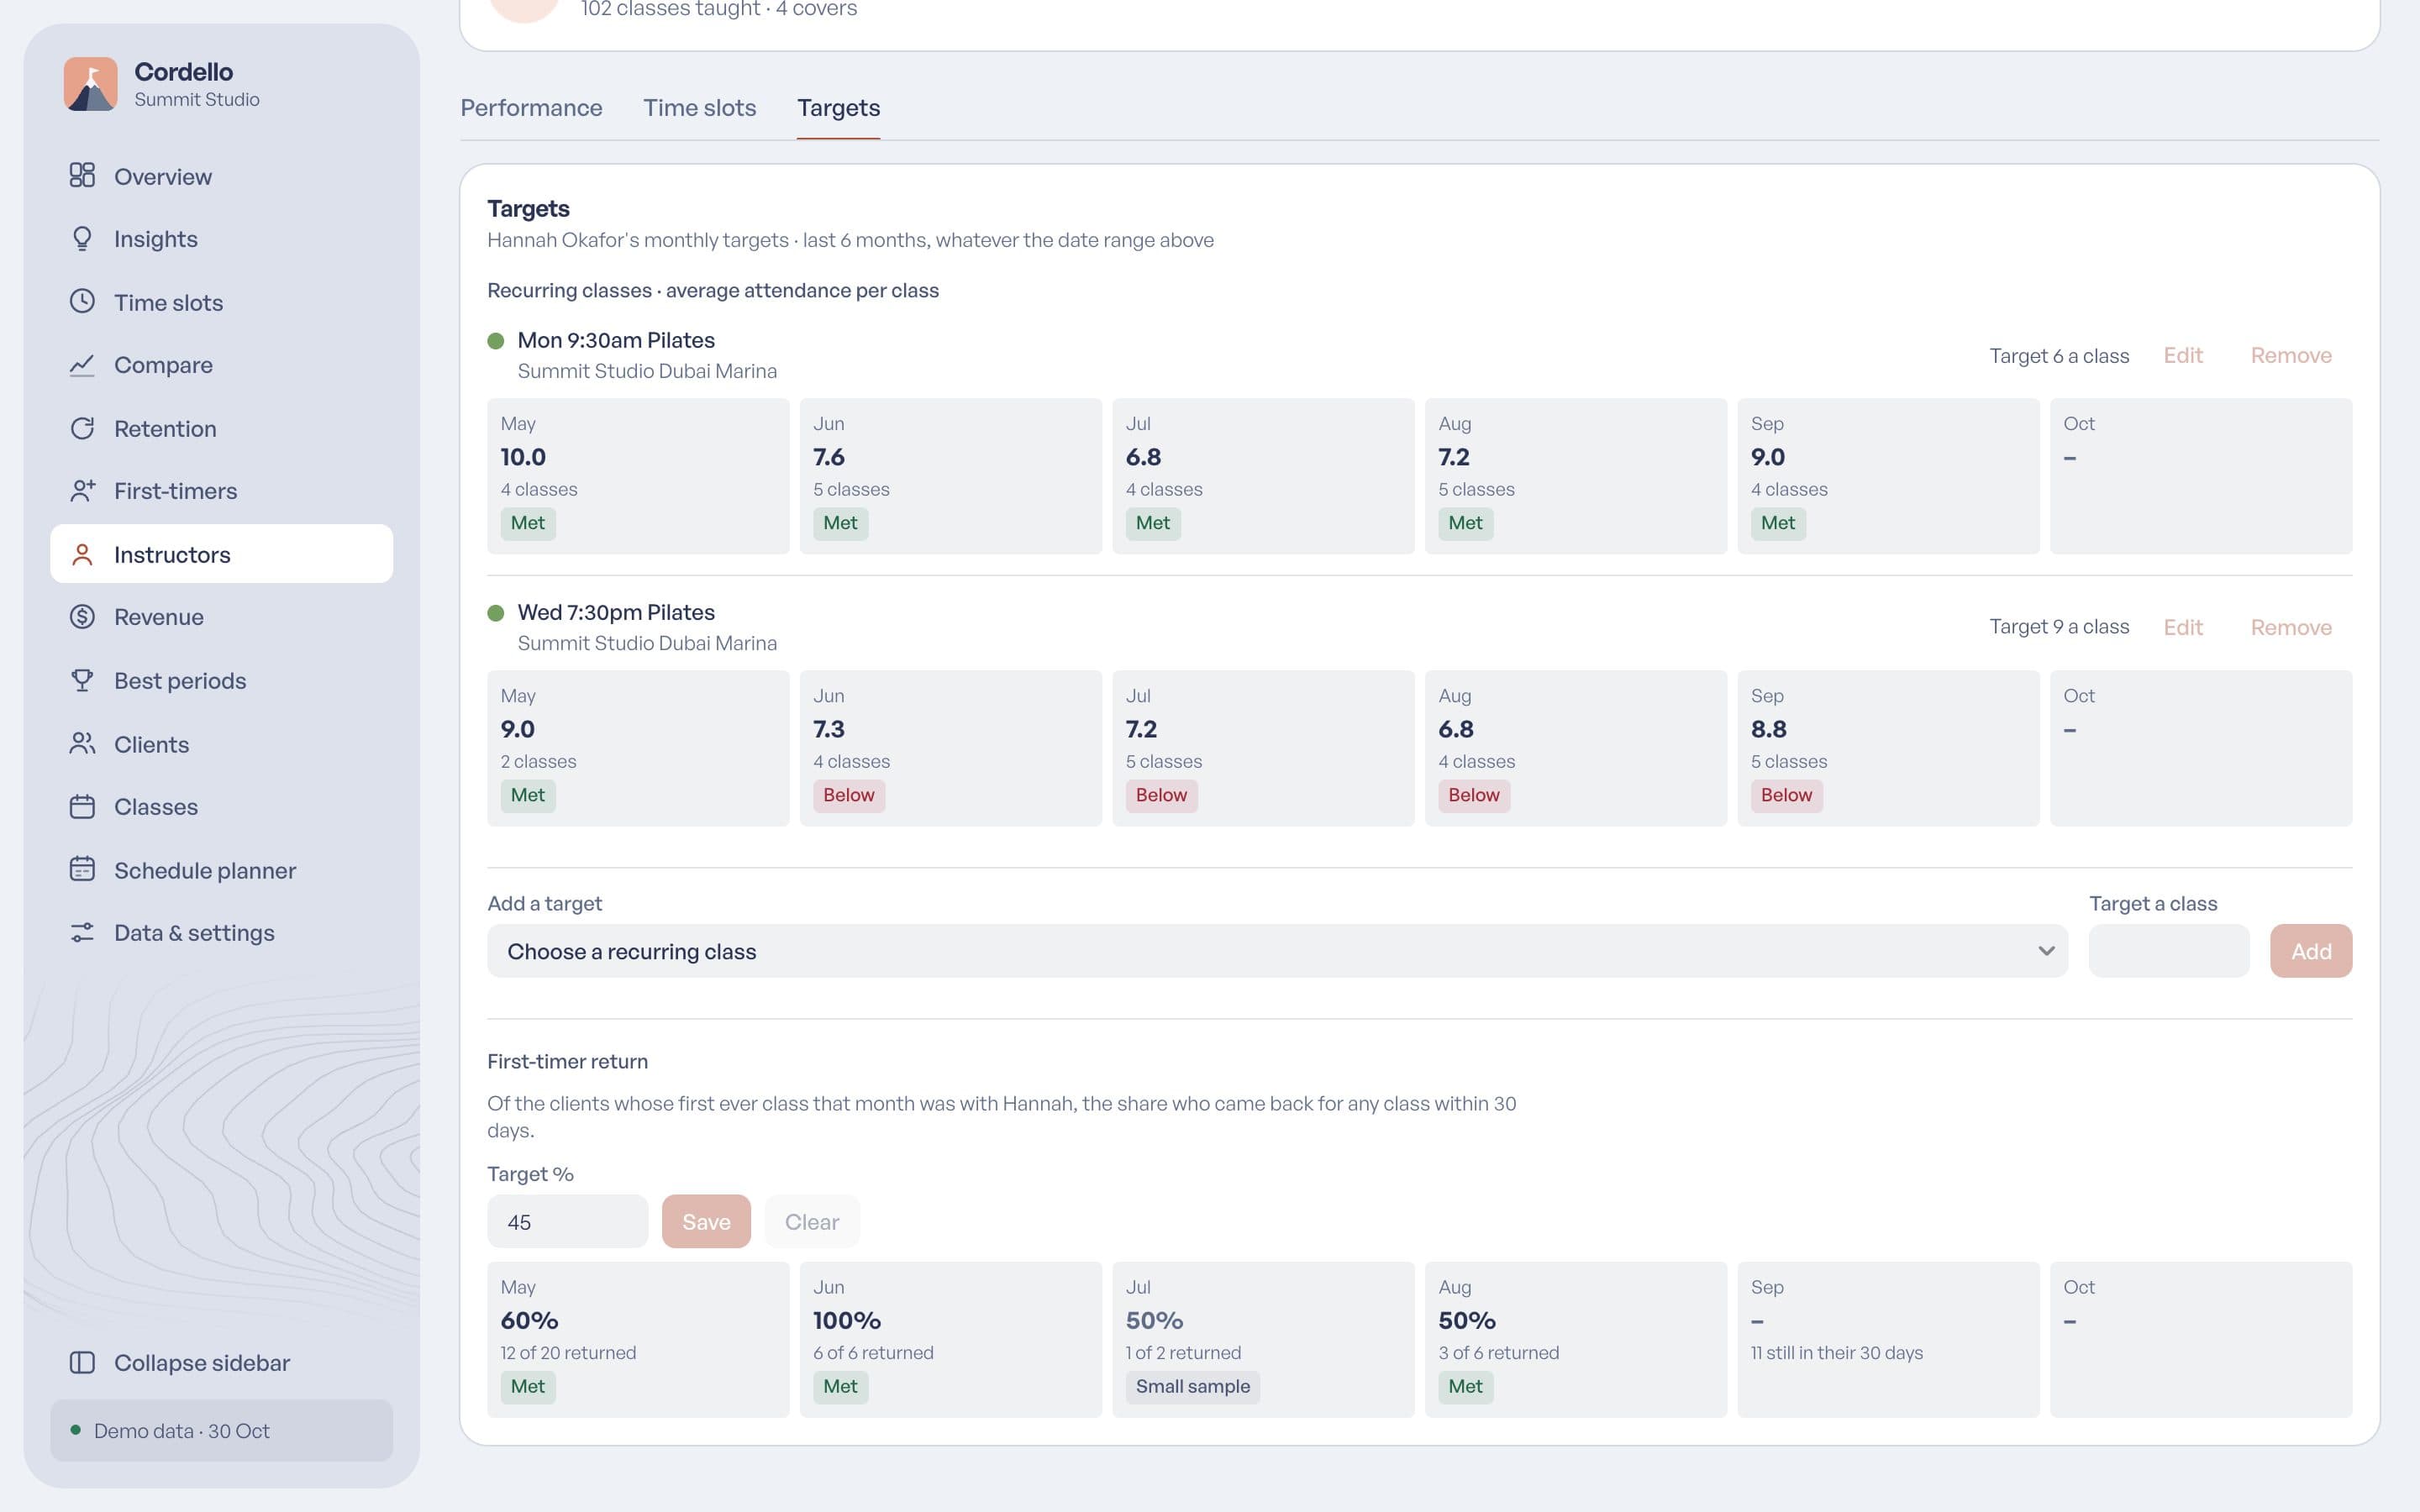
Task: Click the Cordello mountain logo icon
Action: (90, 84)
